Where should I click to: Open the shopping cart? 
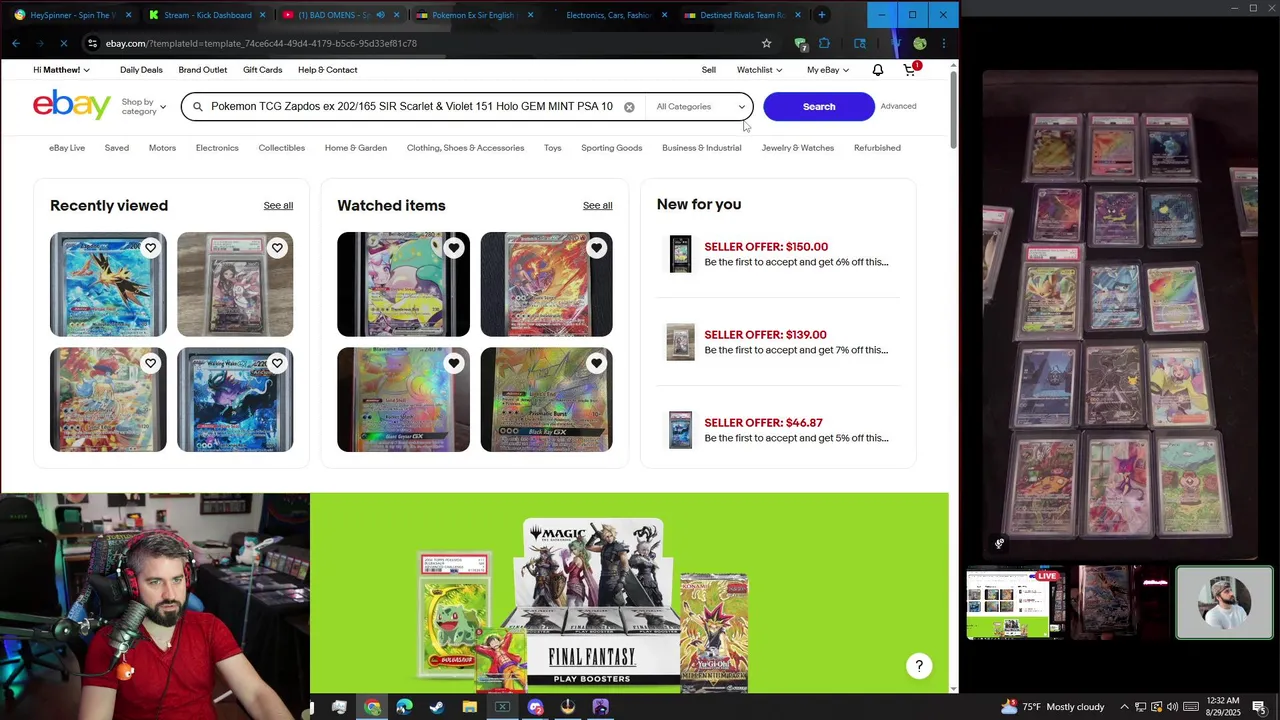click(x=910, y=70)
